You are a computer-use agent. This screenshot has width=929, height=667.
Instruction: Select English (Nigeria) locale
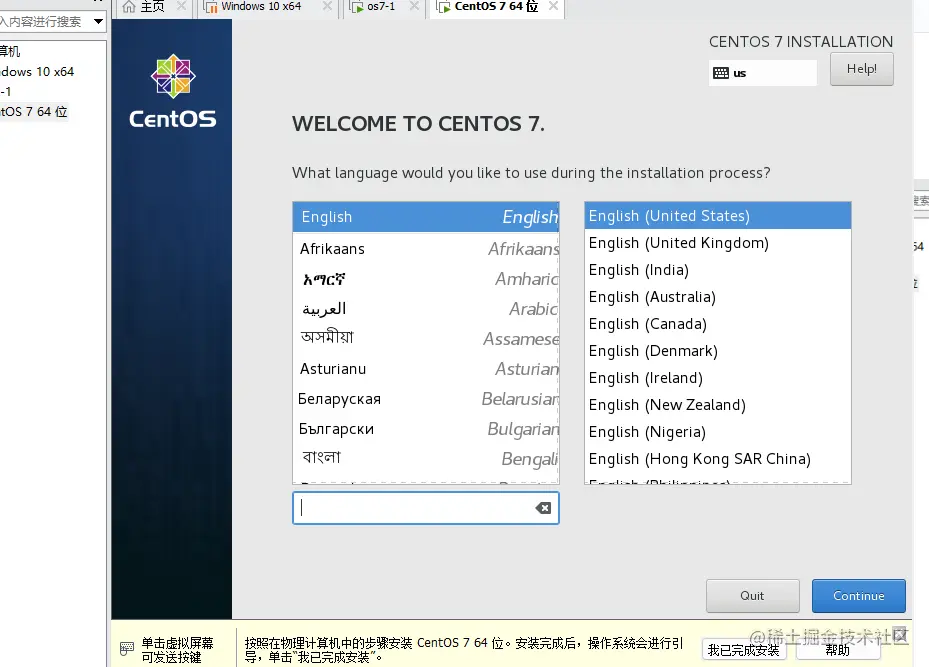click(717, 432)
